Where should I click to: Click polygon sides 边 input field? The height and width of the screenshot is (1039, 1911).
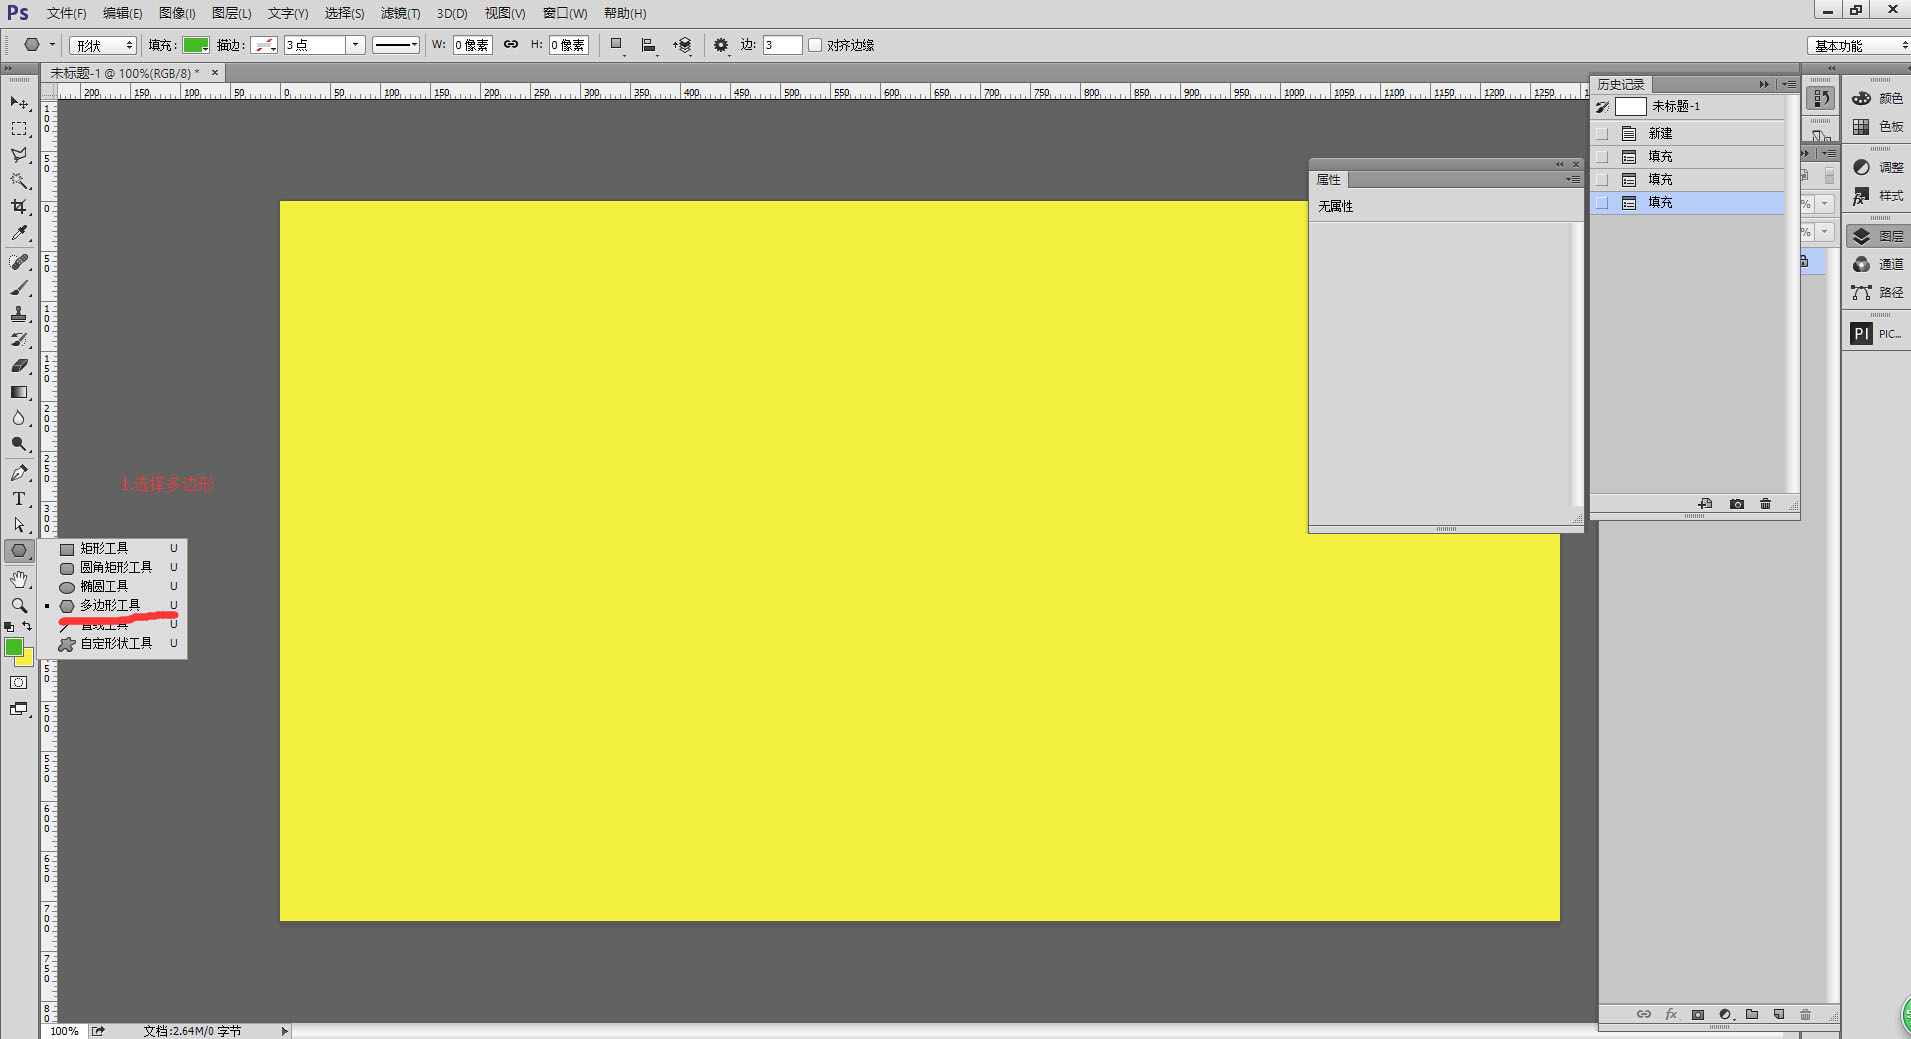[782, 45]
